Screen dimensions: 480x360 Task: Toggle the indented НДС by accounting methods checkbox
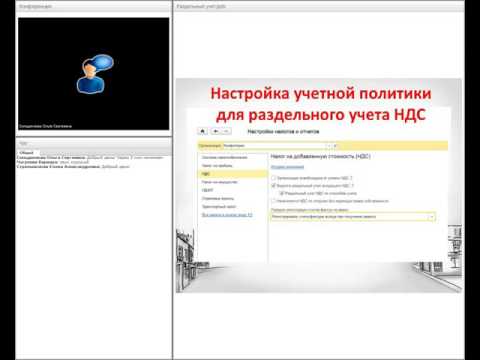[x=282, y=193]
